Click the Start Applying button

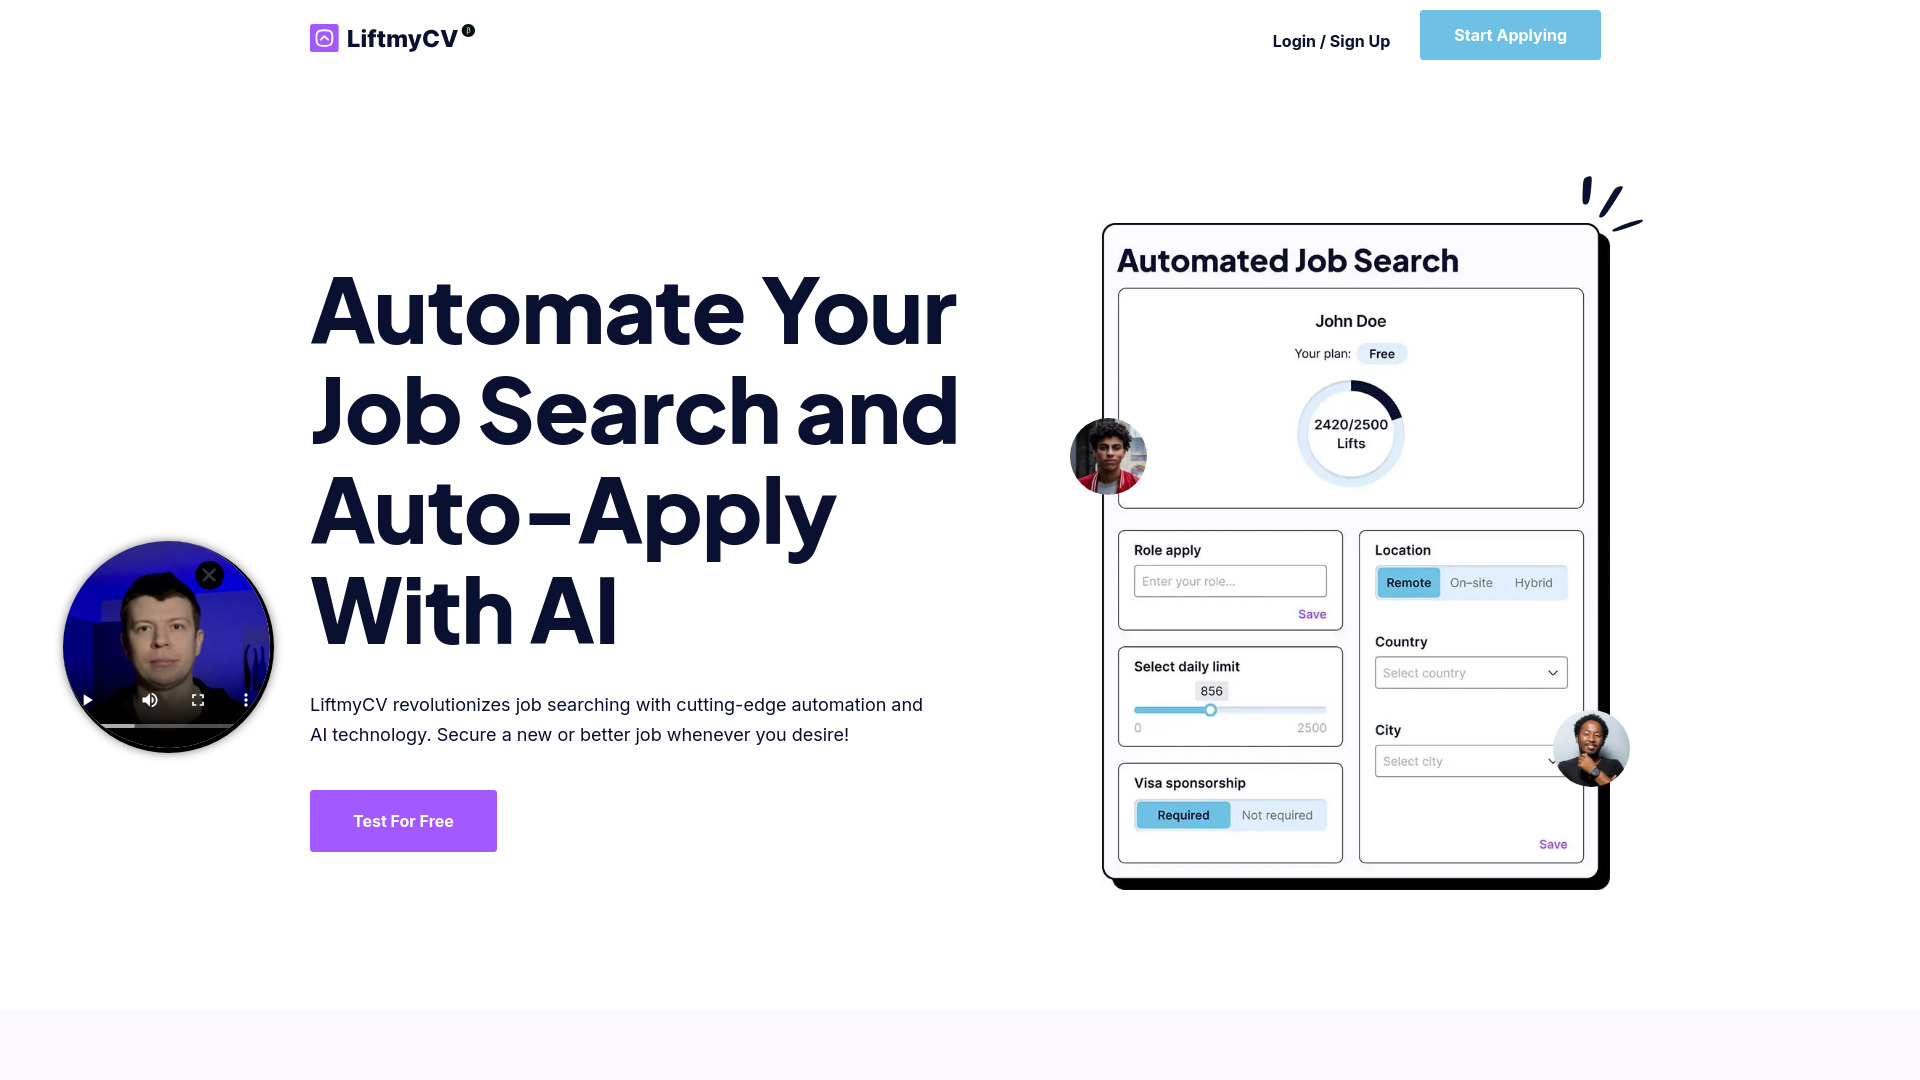pos(1510,34)
